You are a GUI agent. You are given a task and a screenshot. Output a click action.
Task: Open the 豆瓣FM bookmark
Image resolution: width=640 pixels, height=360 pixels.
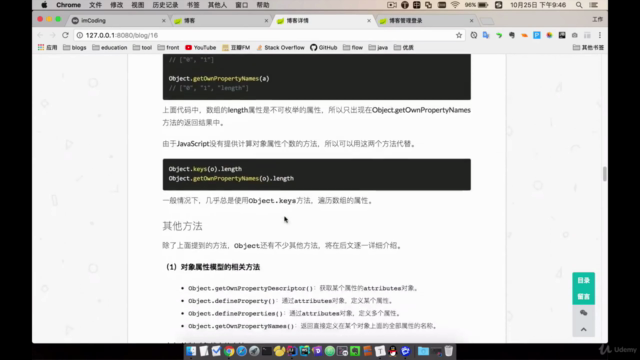pyautogui.click(x=236, y=47)
